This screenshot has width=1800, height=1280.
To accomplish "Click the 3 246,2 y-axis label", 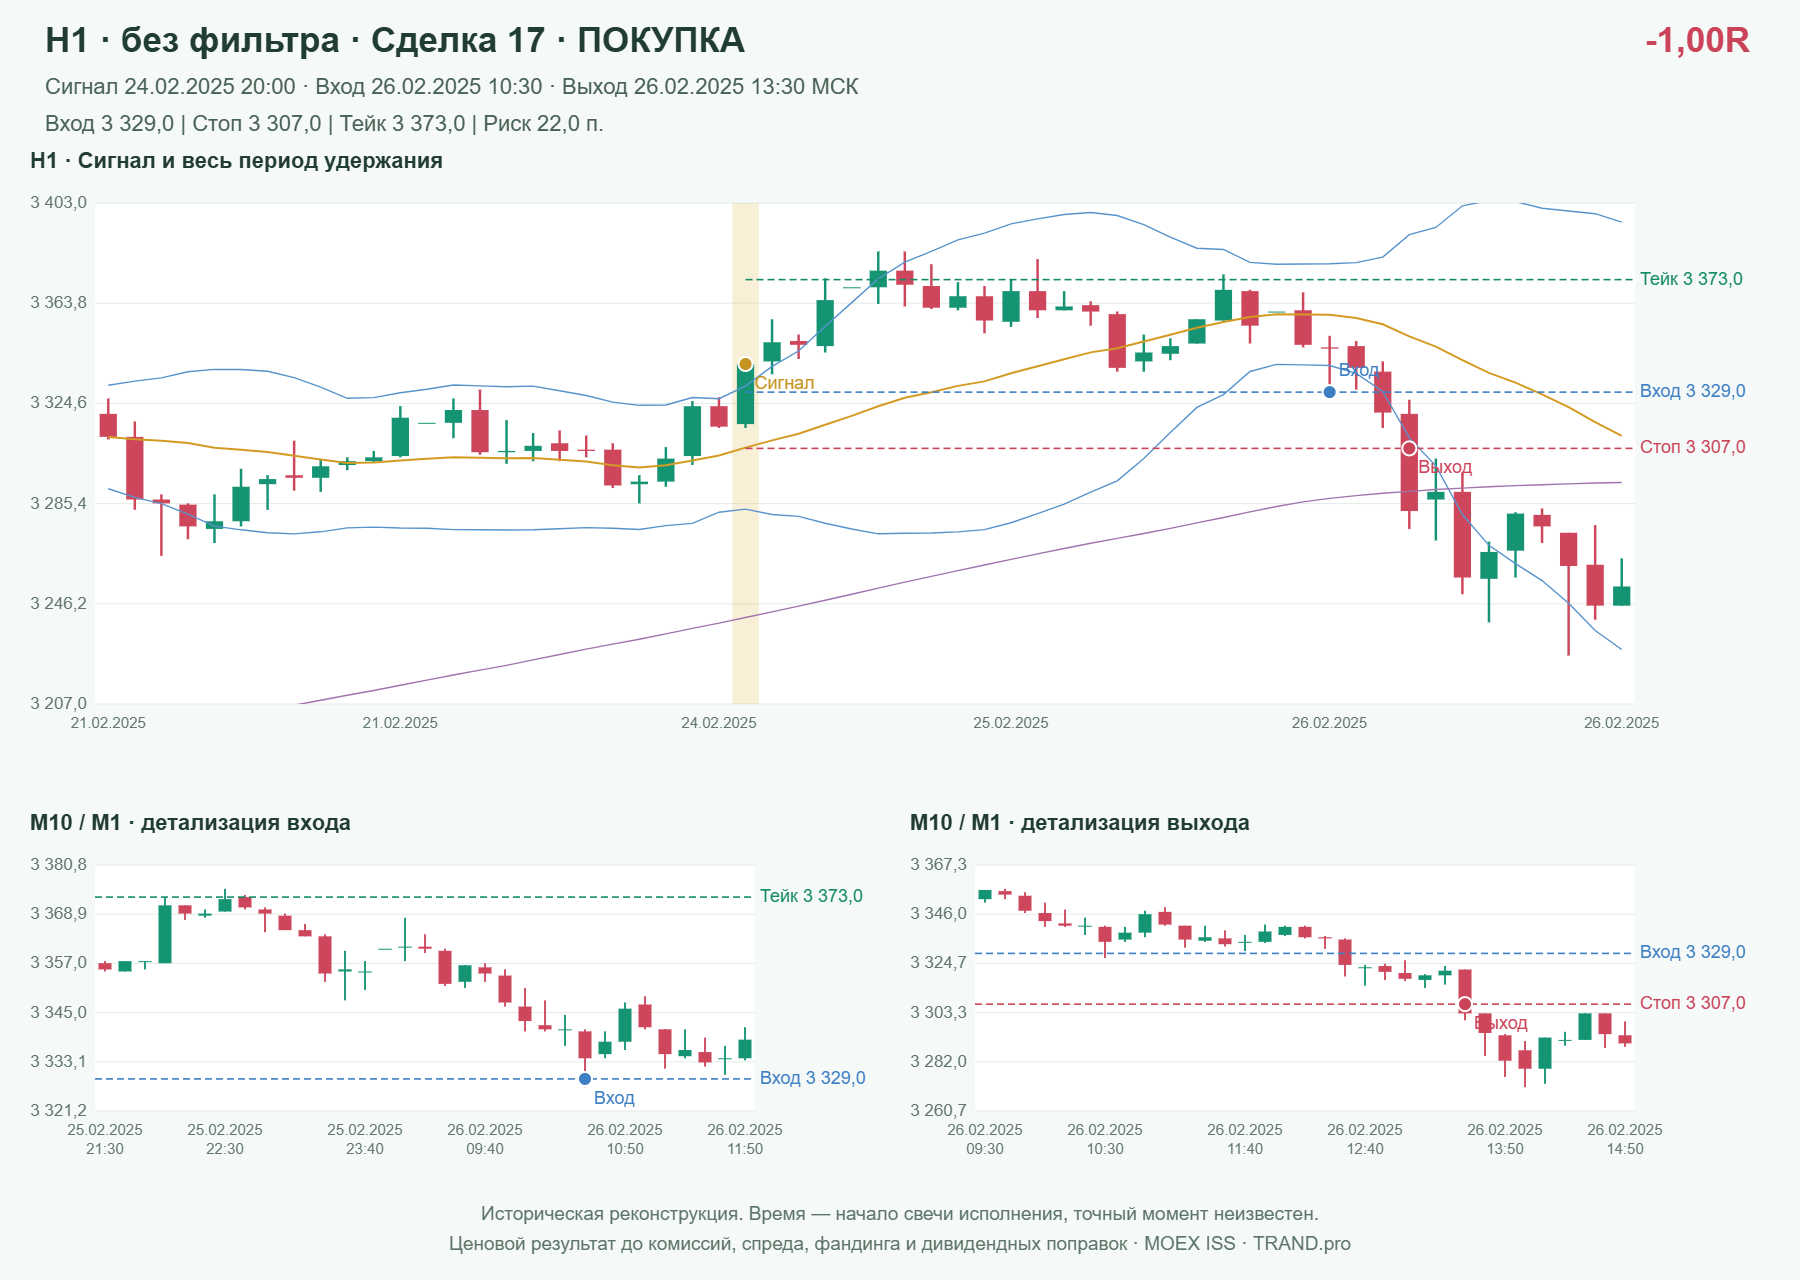I will tap(59, 604).
